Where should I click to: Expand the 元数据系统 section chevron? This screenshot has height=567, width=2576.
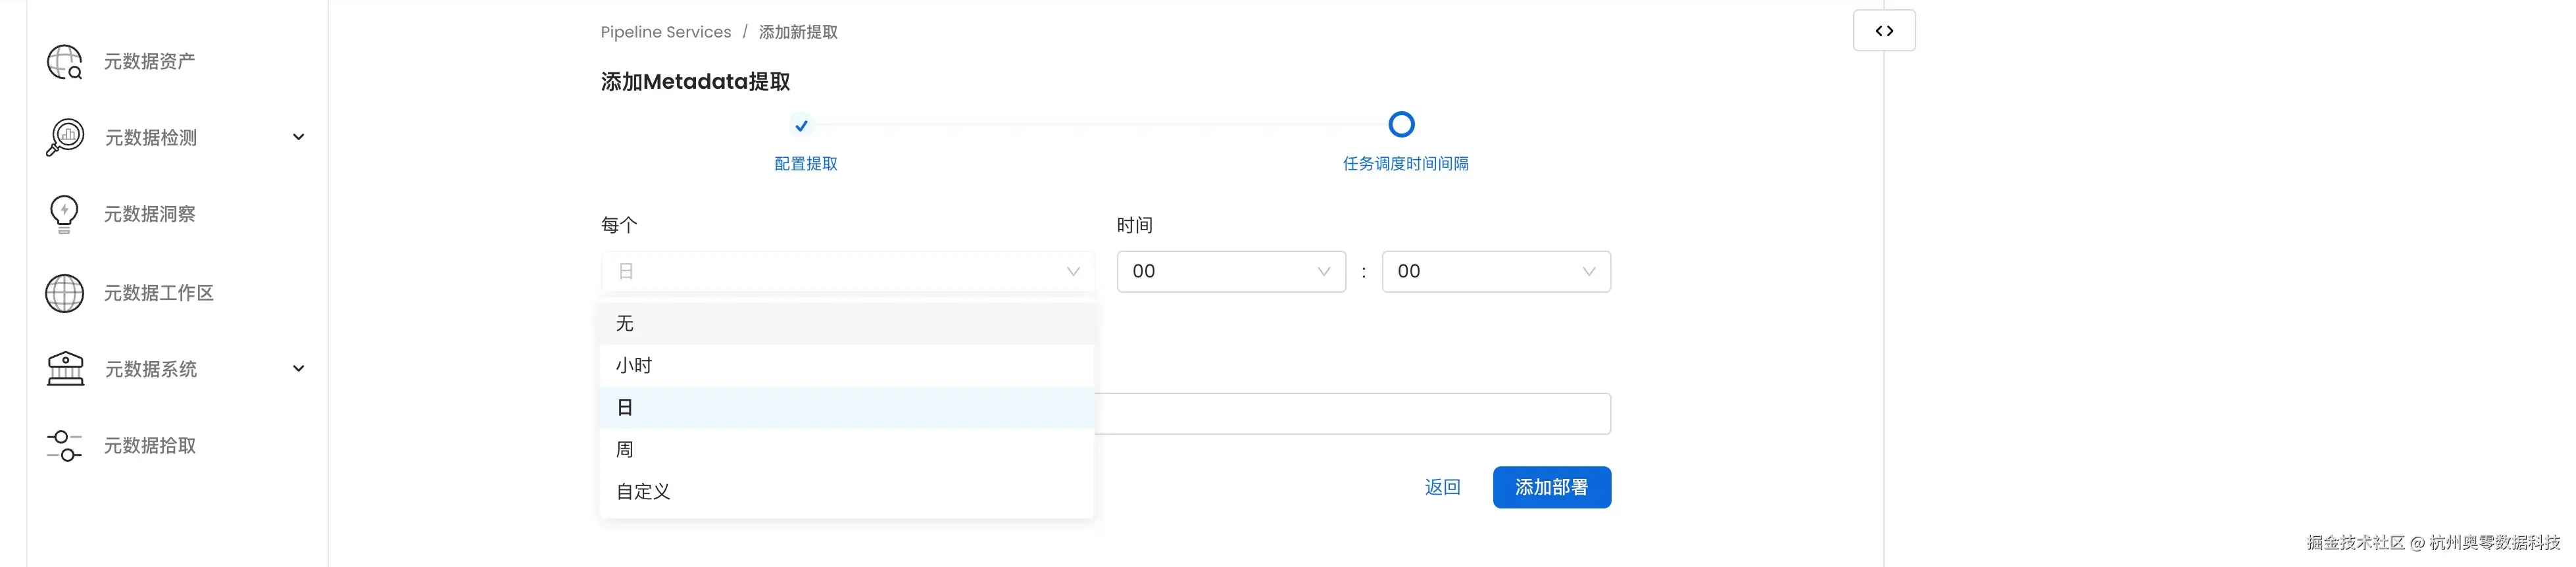298,368
